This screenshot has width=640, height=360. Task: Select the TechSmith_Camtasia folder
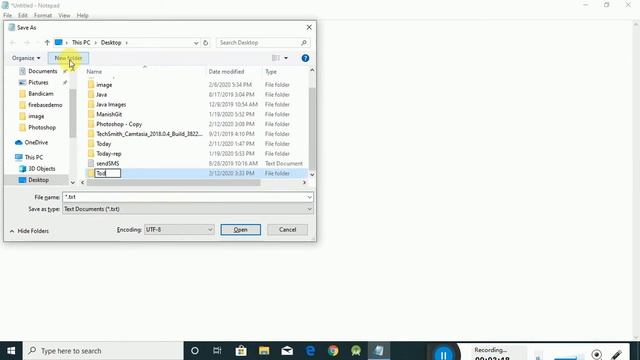point(149,134)
